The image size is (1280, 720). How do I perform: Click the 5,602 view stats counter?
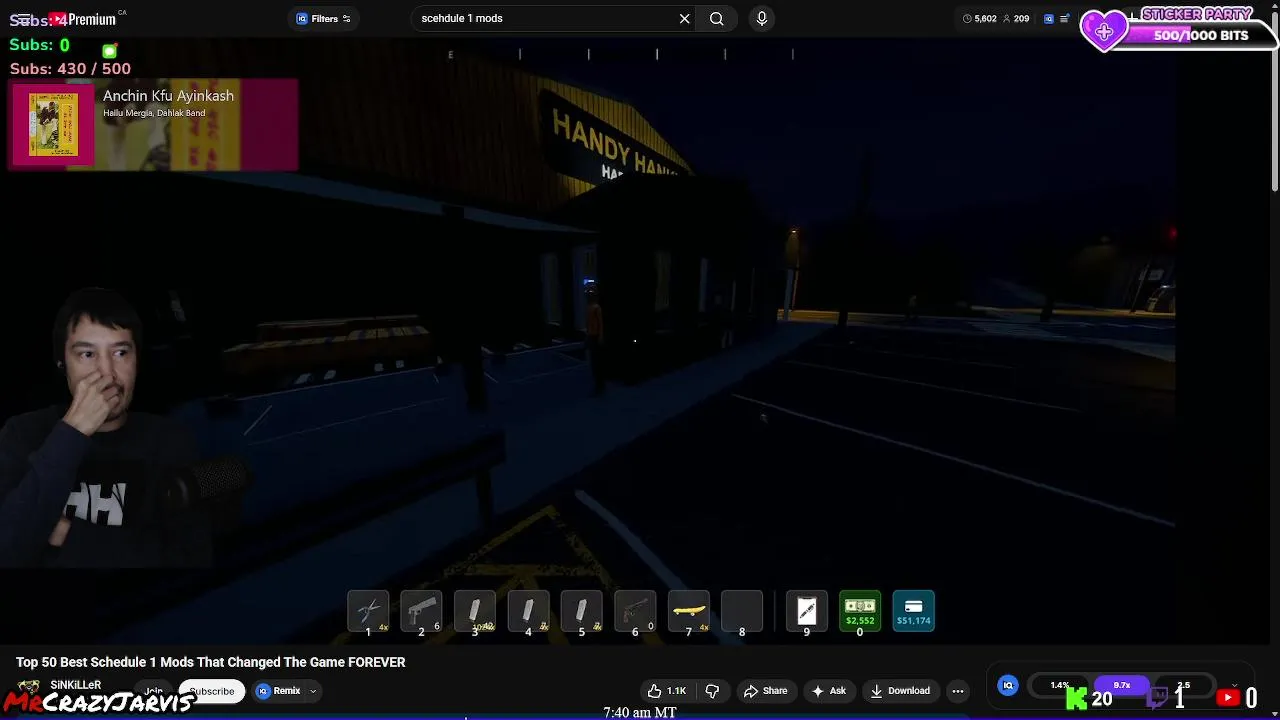[x=980, y=18]
